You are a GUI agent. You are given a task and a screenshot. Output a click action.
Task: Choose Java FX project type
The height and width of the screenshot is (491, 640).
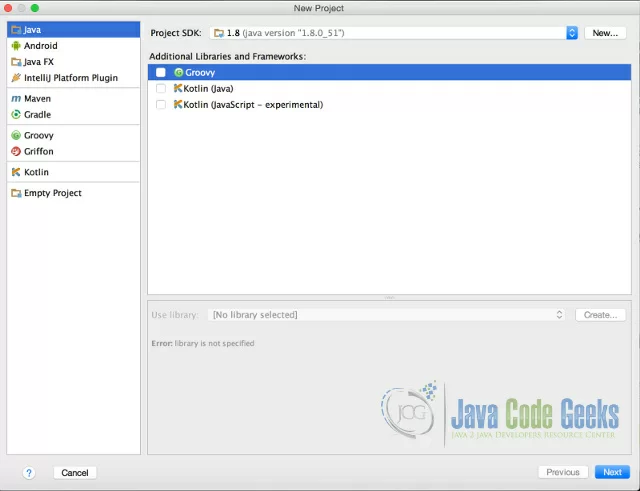pyautogui.click(x=73, y=62)
